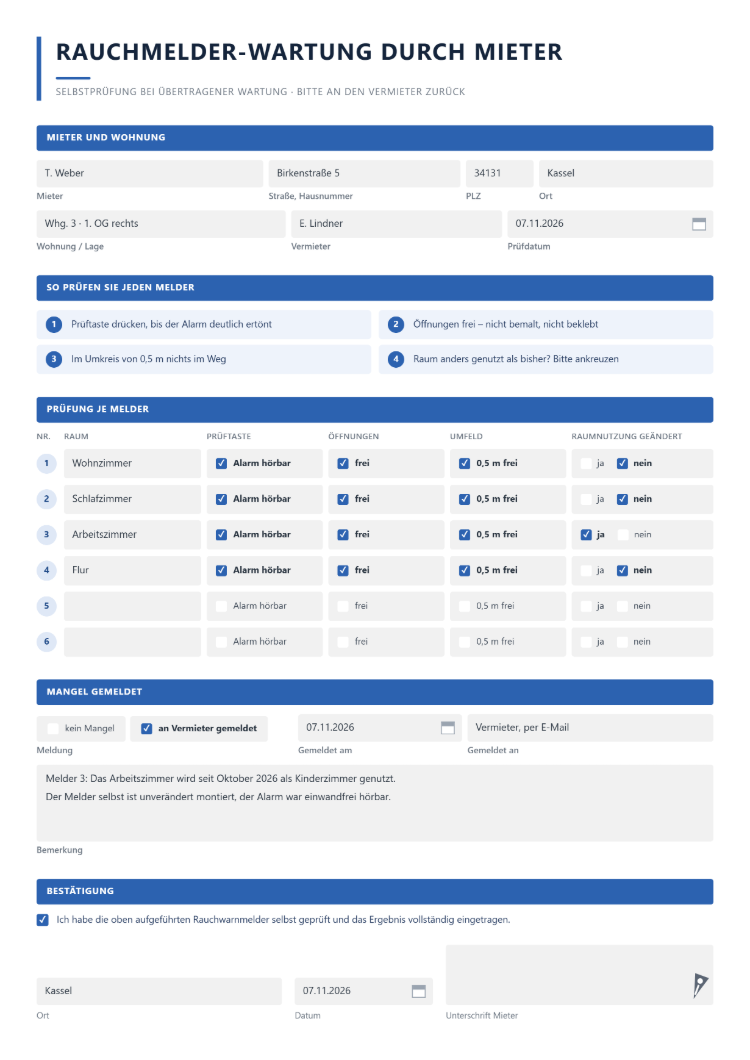The height and width of the screenshot is (1060, 750).
Task: Check 'ja' Raumnutzung for Wohnzimmer
Action: tap(586, 464)
